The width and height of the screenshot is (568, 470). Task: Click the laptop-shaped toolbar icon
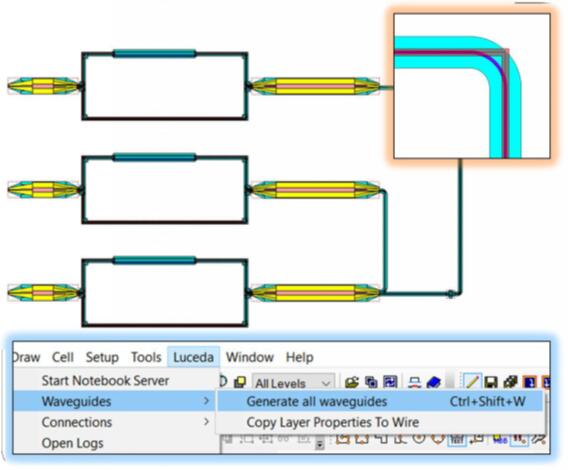coord(414,382)
